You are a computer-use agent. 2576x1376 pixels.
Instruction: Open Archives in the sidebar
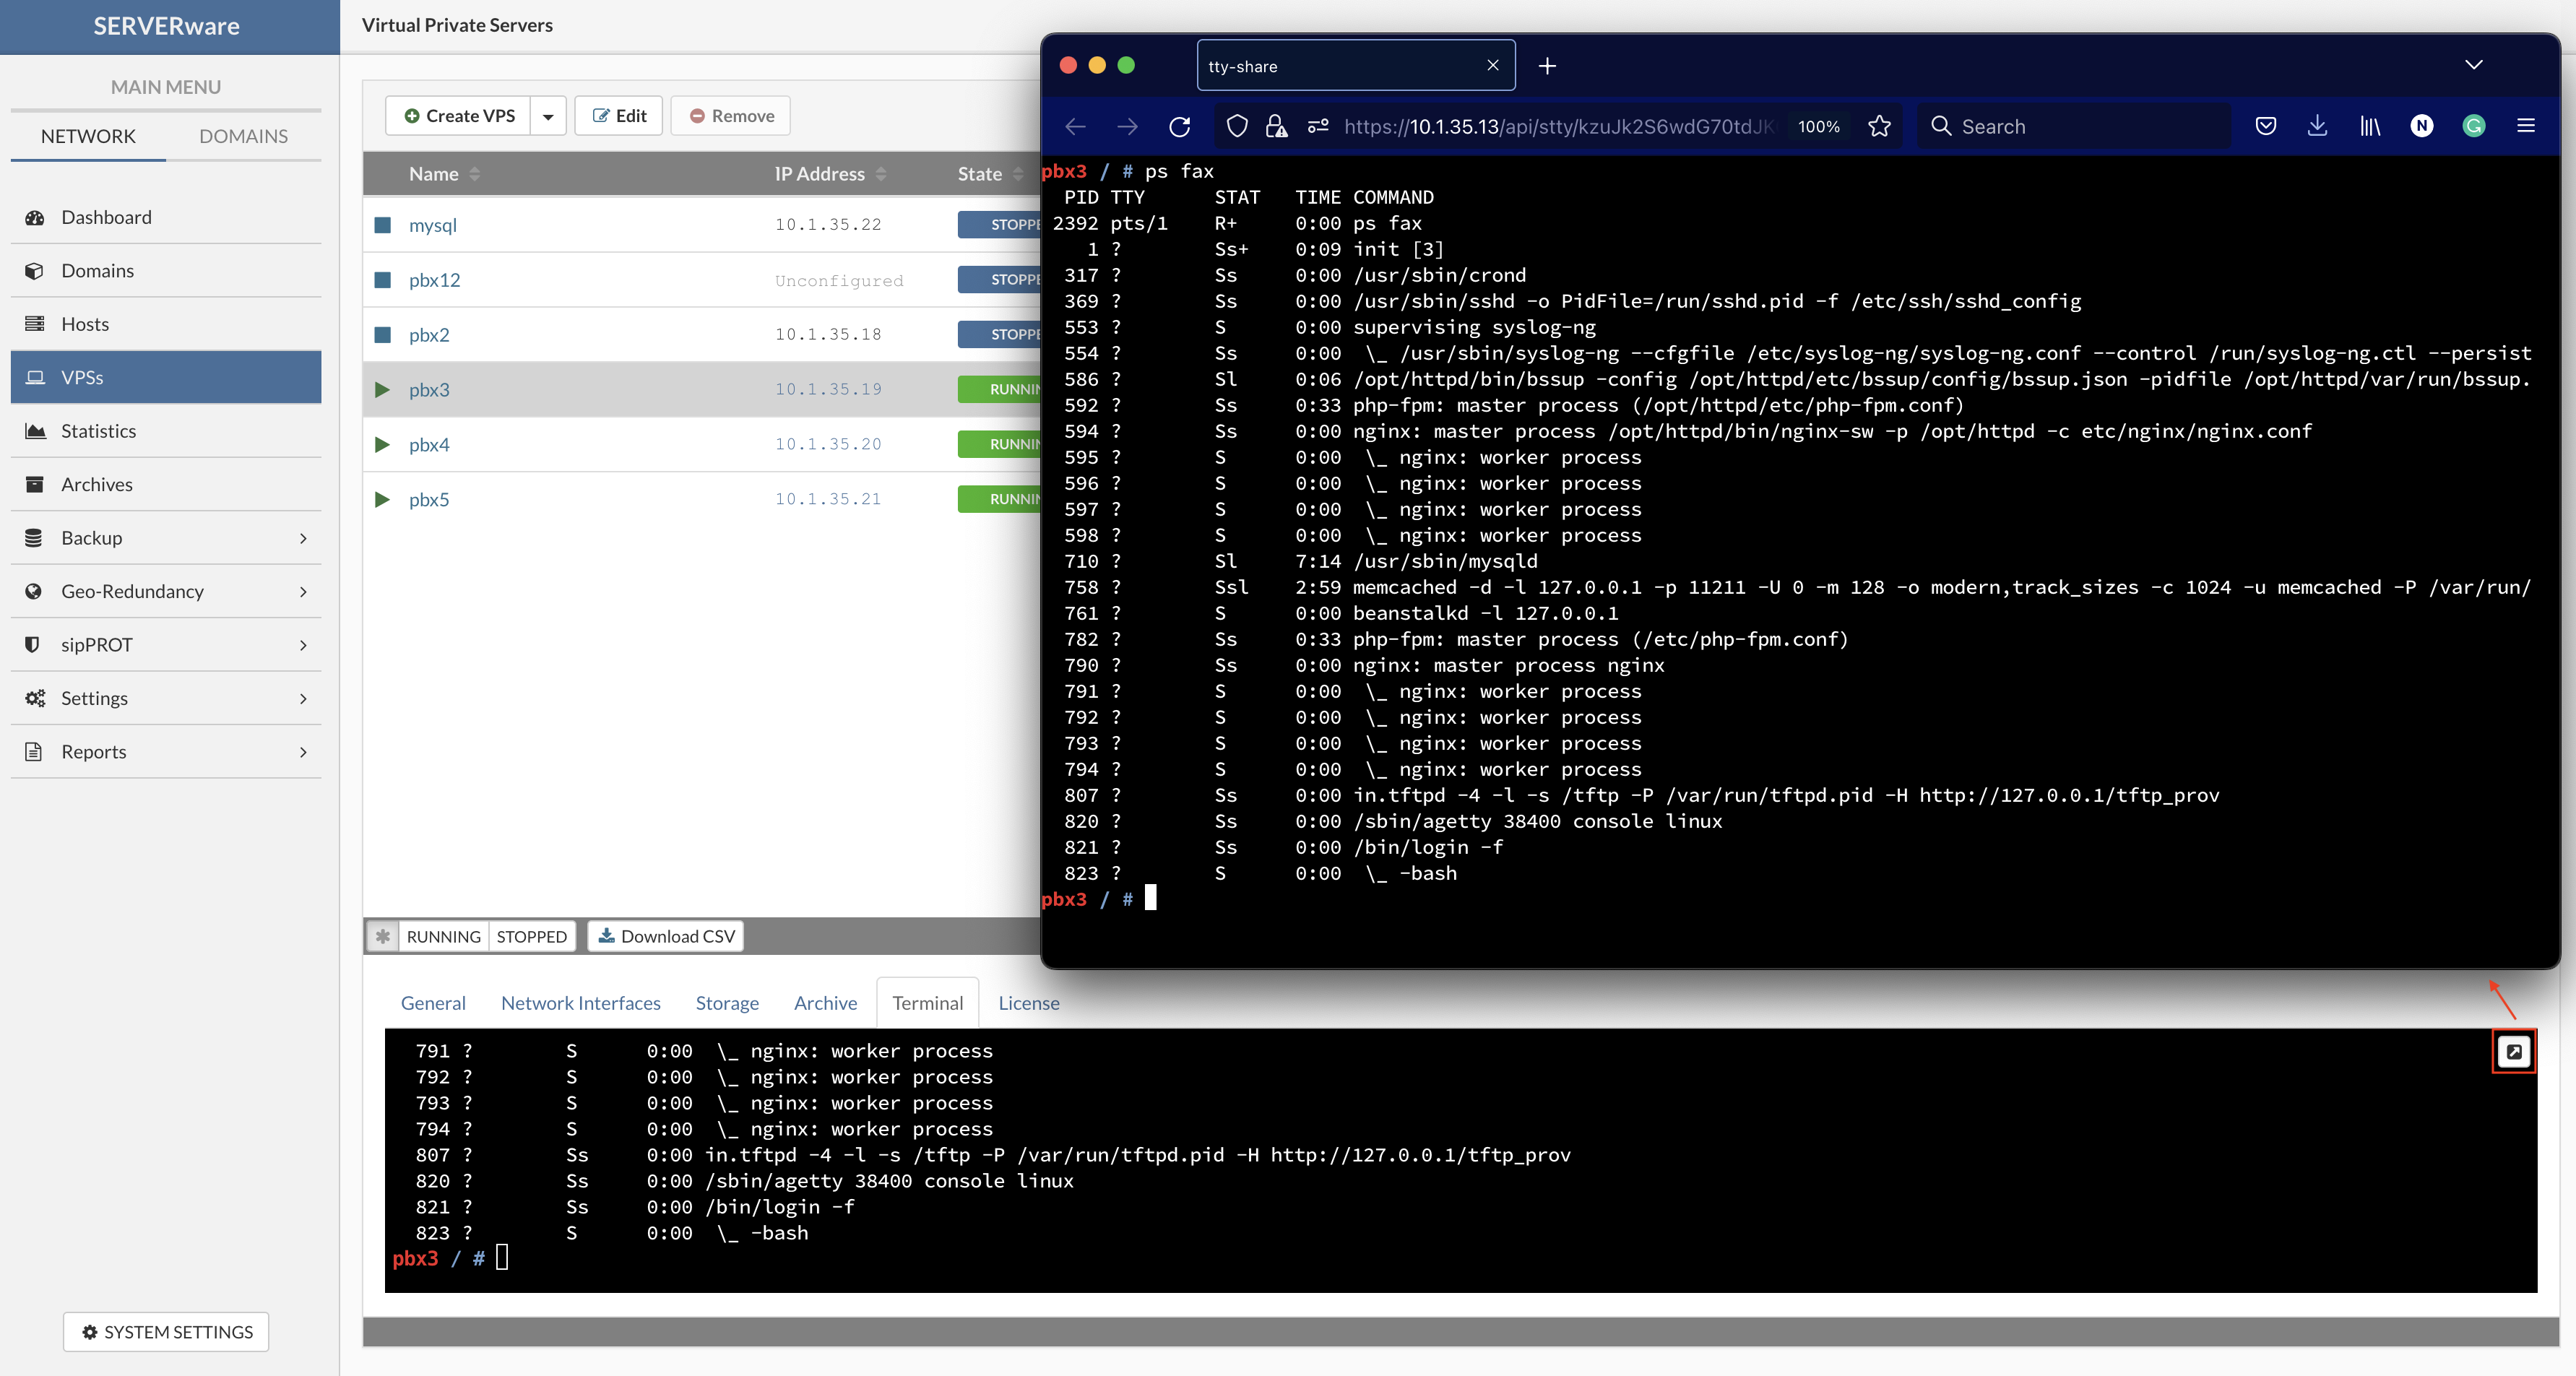pyautogui.click(x=166, y=484)
